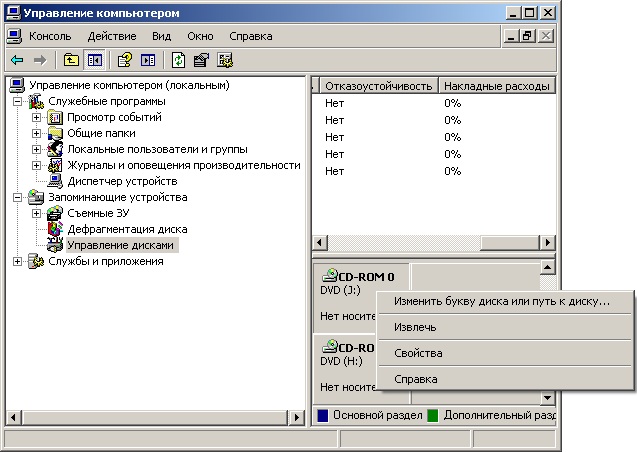Click the Refresh toolbar icon
Screen dimensions: 637x452
click(178, 60)
